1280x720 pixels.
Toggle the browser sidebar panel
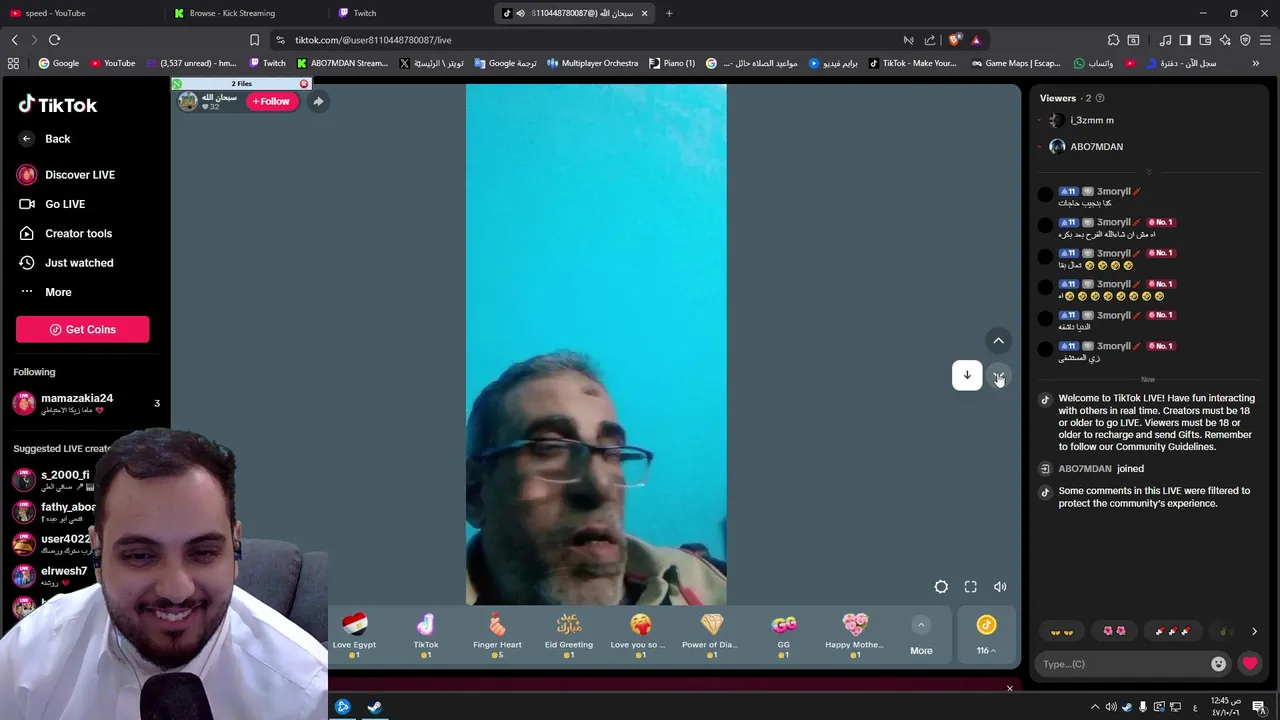(1185, 40)
